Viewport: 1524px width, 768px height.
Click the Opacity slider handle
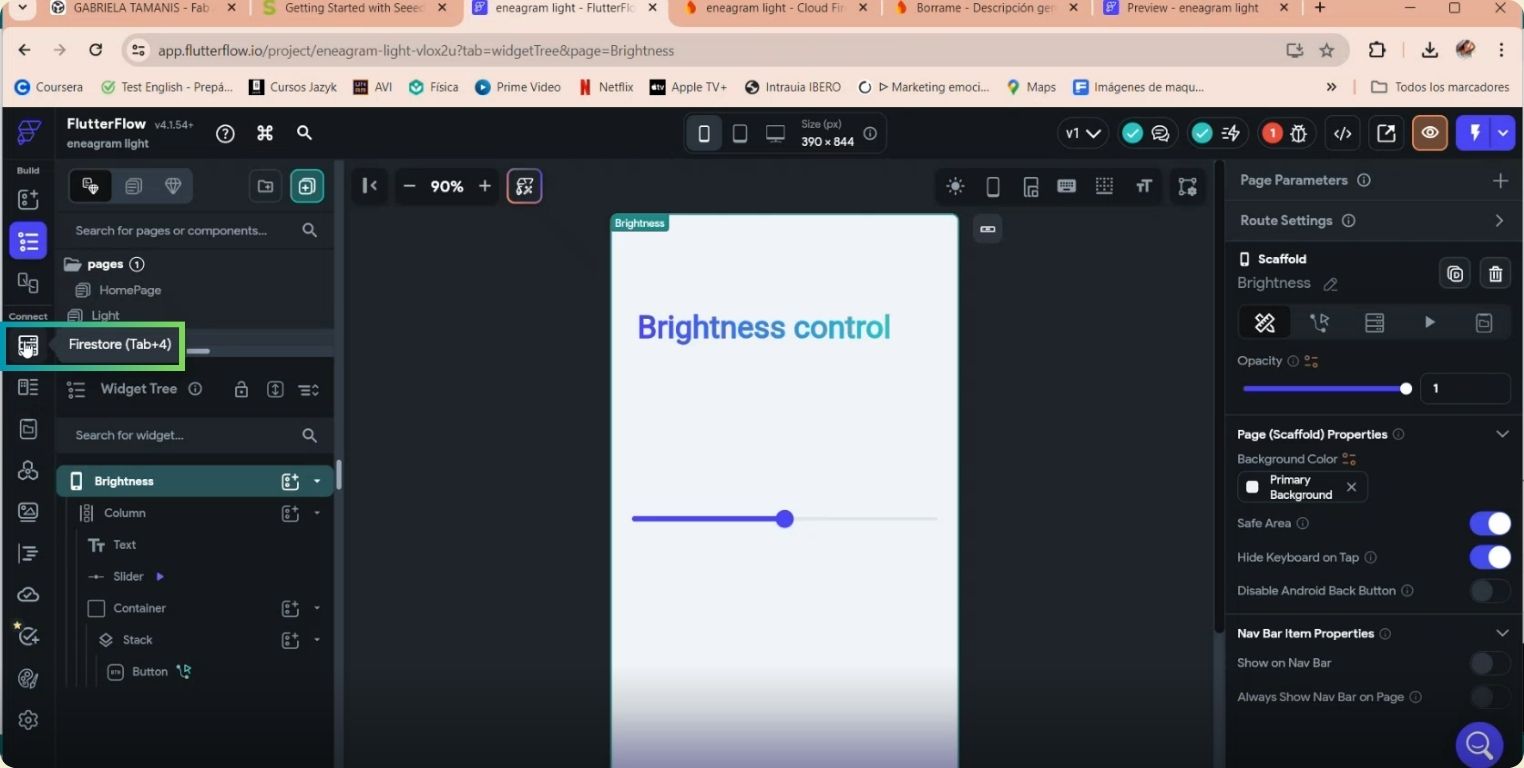click(1406, 388)
